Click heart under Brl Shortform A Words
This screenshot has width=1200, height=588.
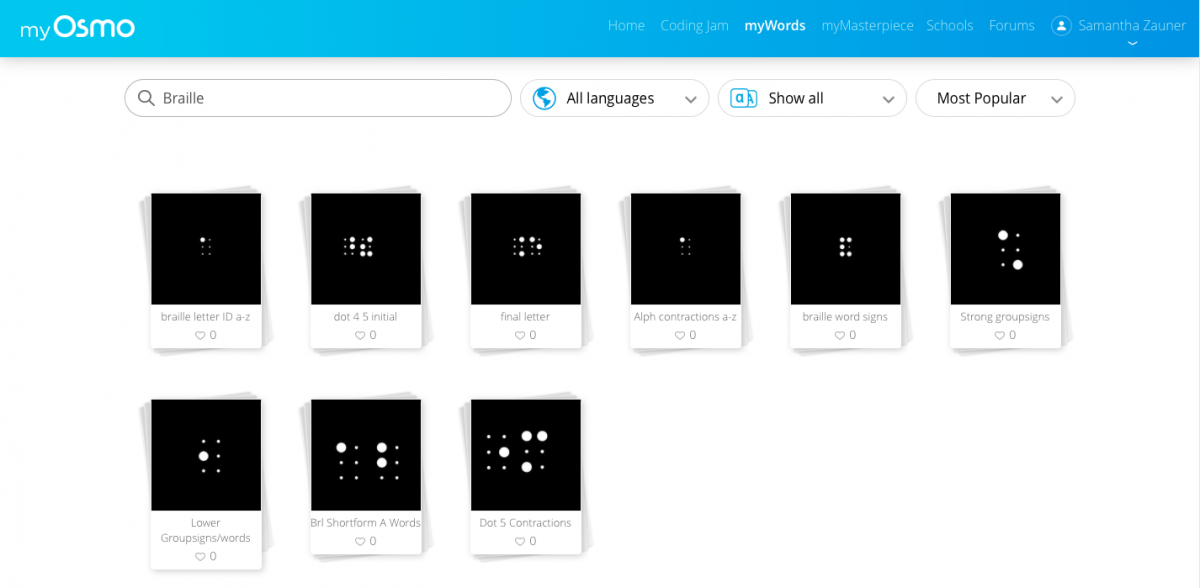pyautogui.click(x=360, y=542)
